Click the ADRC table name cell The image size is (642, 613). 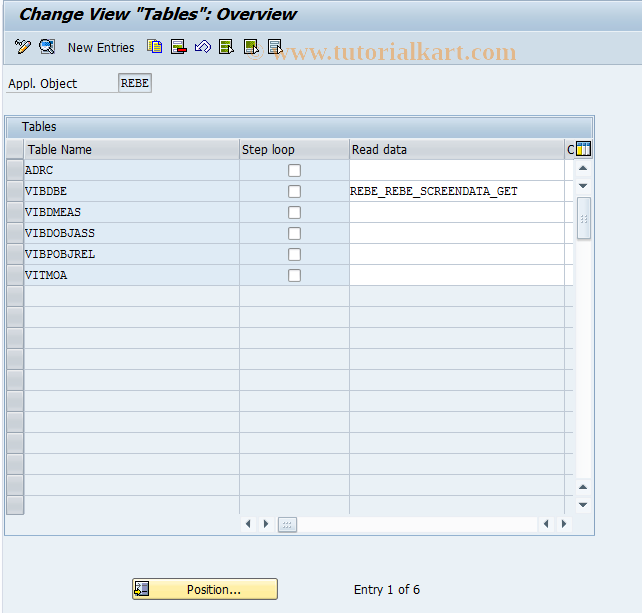coord(131,170)
